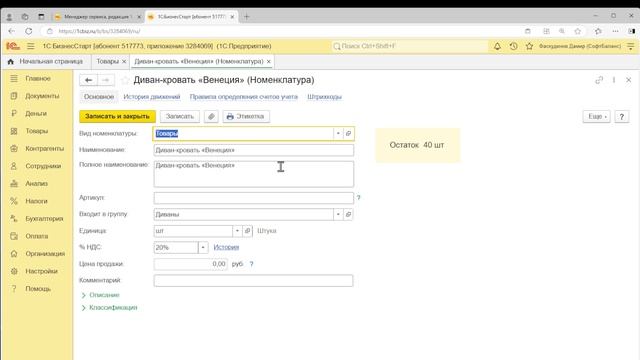The width and height of the screenshot is (640, 360).
Task: Open the Деньги section
Action: 37,113
